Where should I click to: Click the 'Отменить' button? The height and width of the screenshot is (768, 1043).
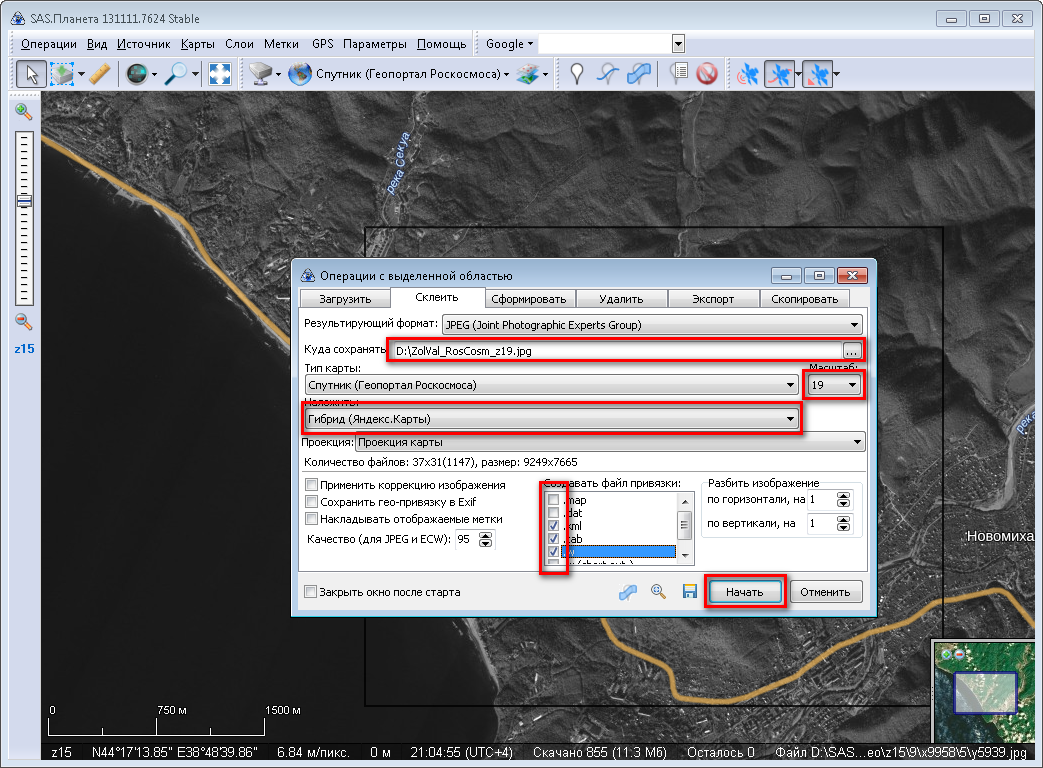tap(825, 592)
